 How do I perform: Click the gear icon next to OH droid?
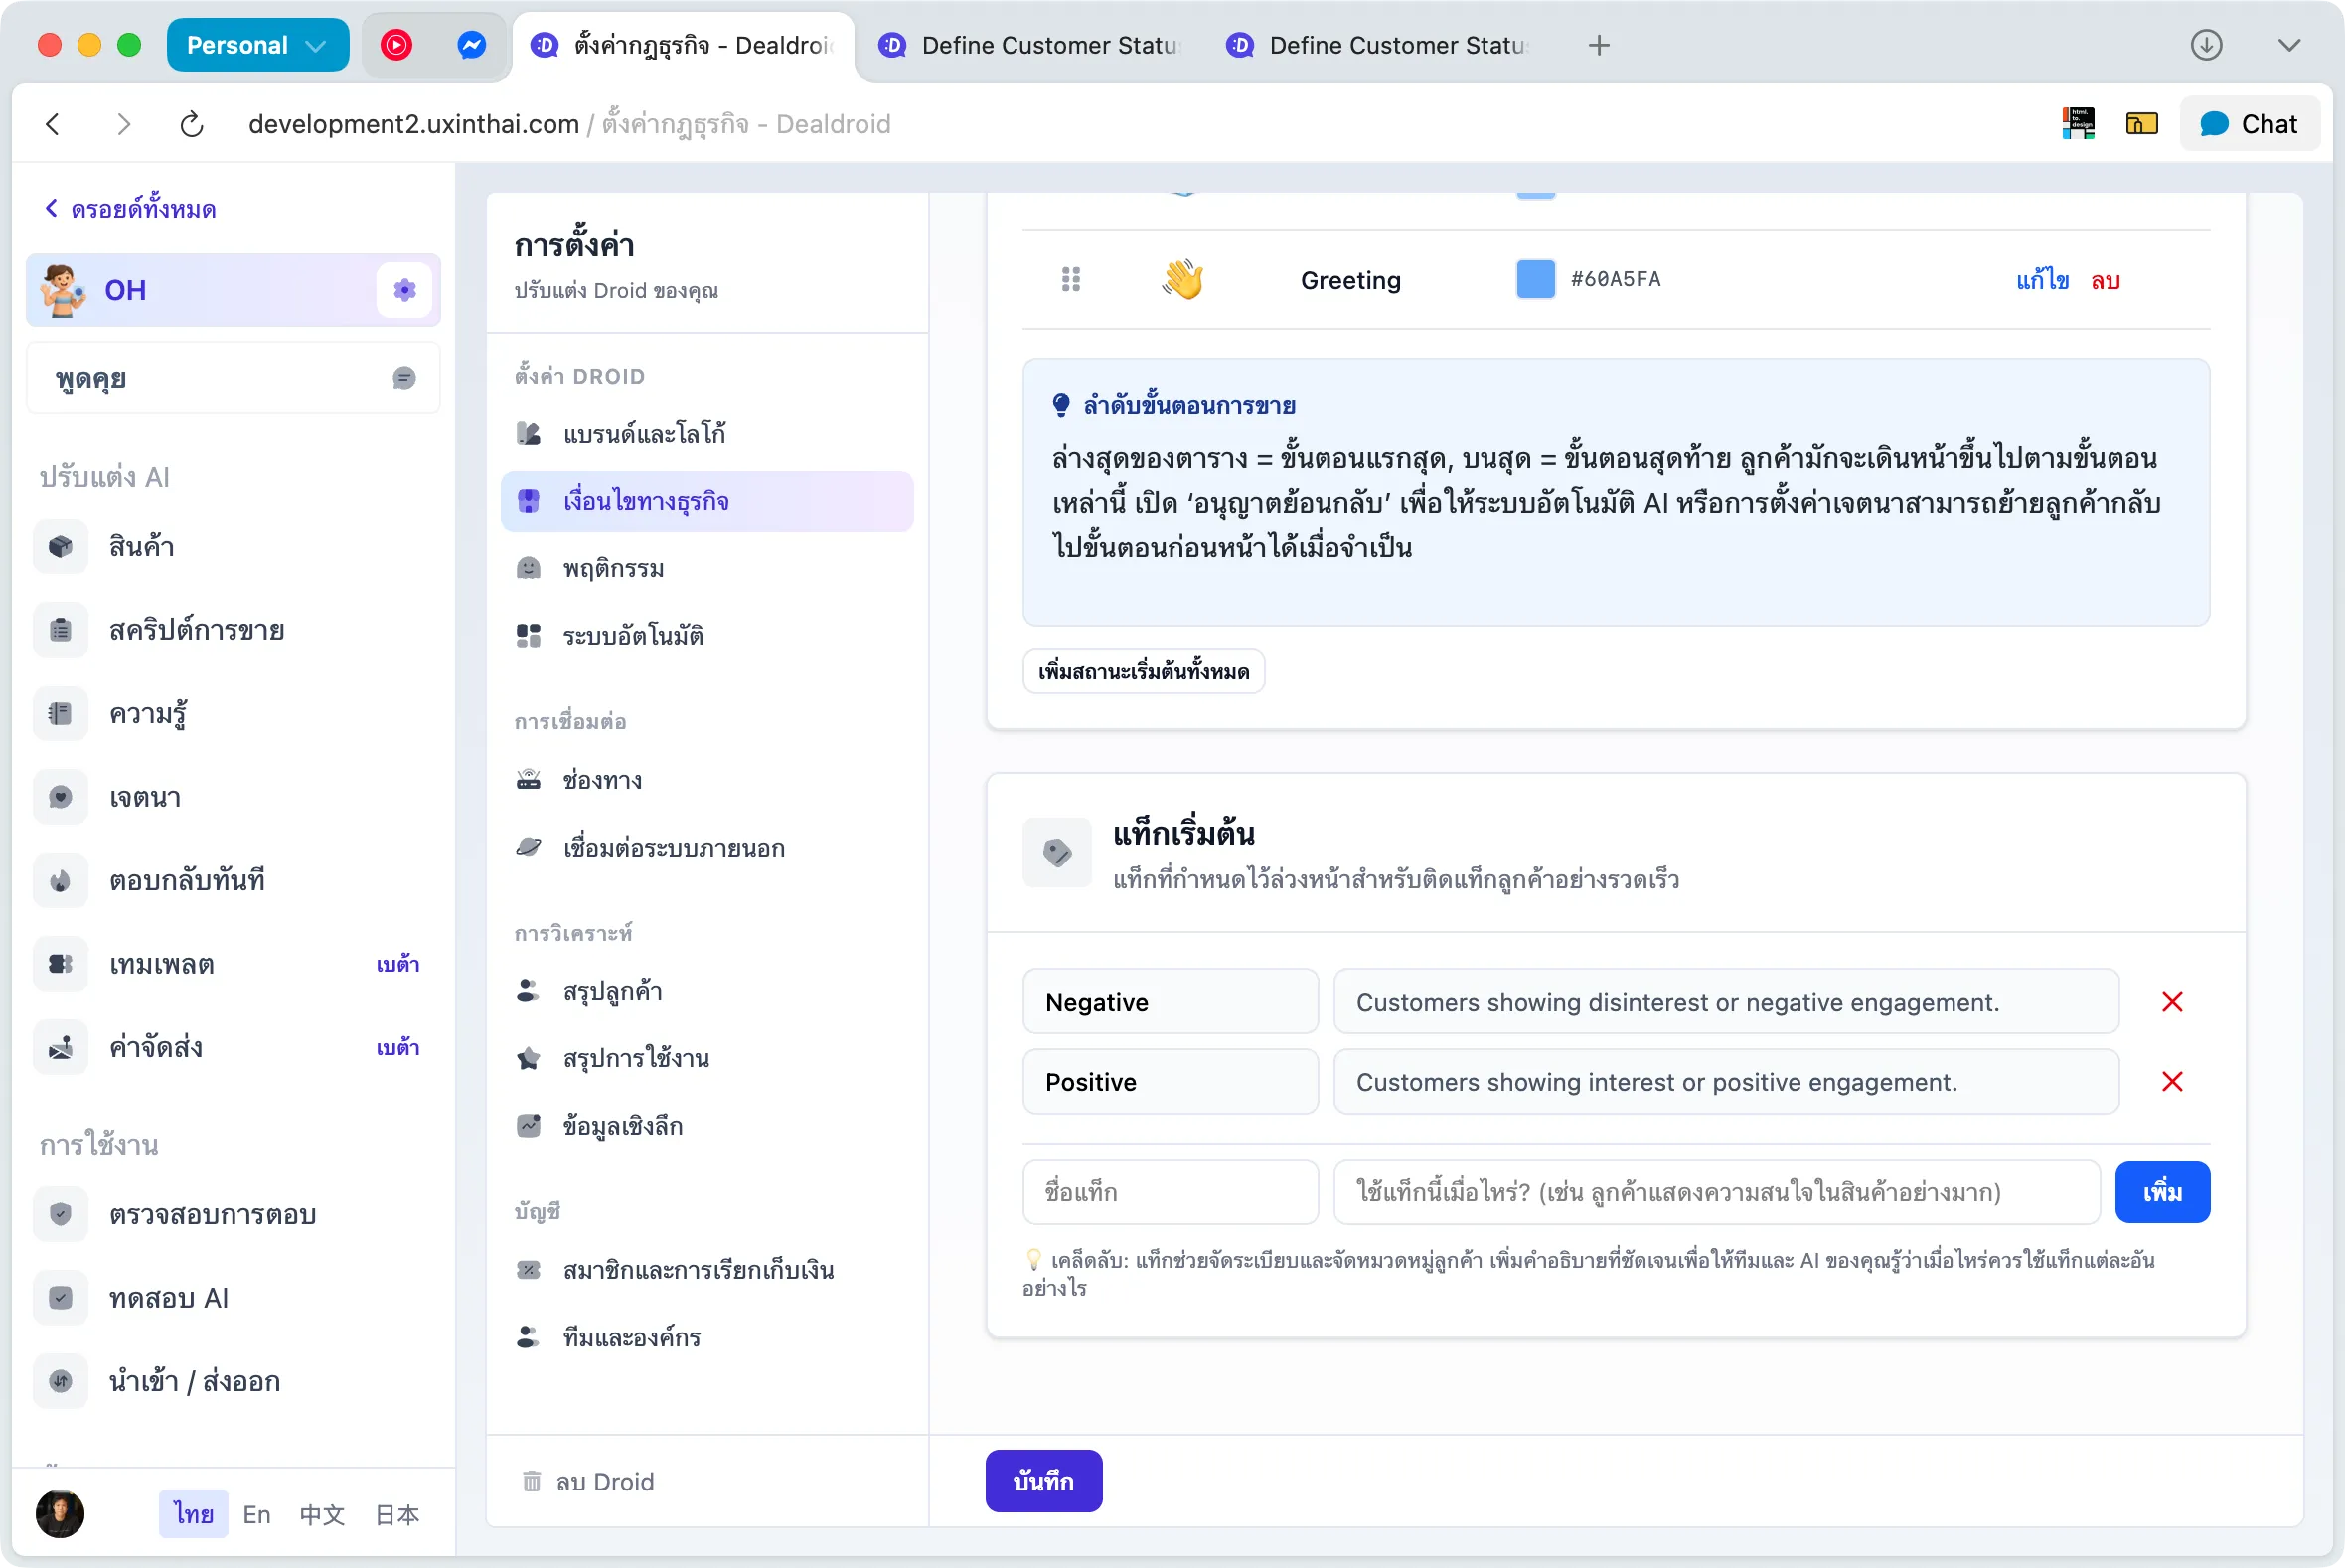tap(404, 290)
